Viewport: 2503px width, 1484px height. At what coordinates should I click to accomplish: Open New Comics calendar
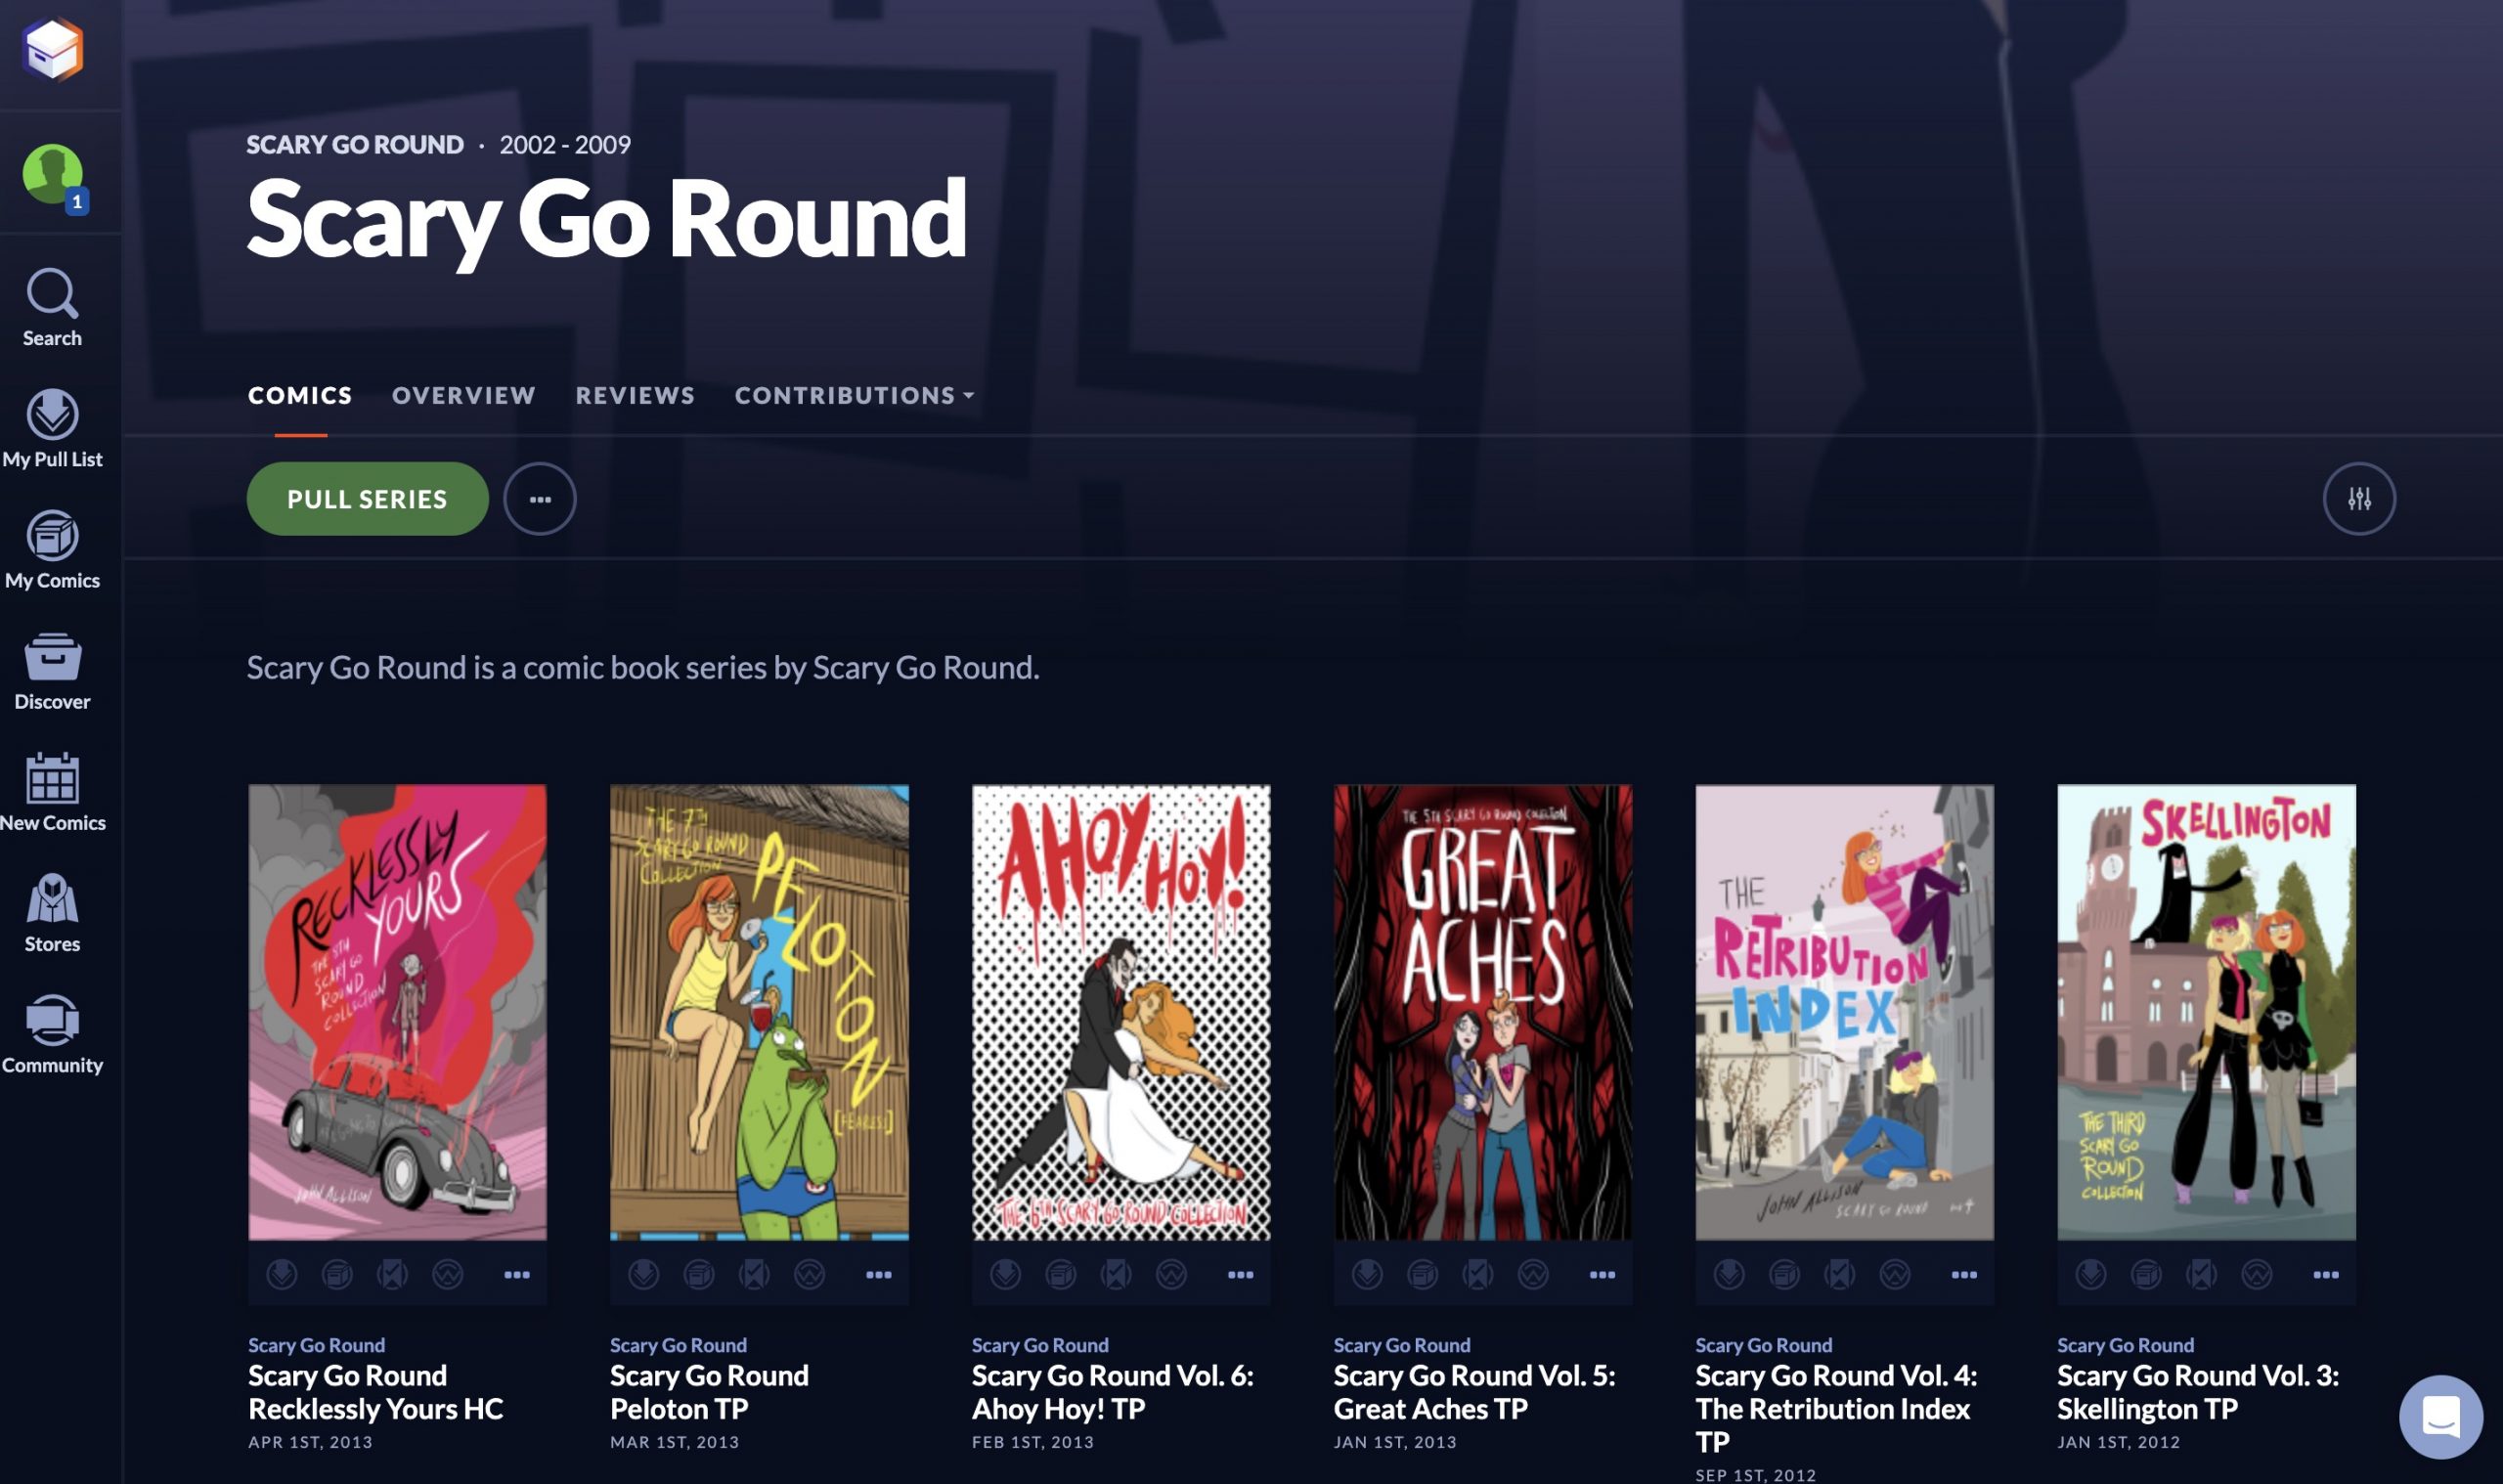pyautogui.click(x=52, y=792)
